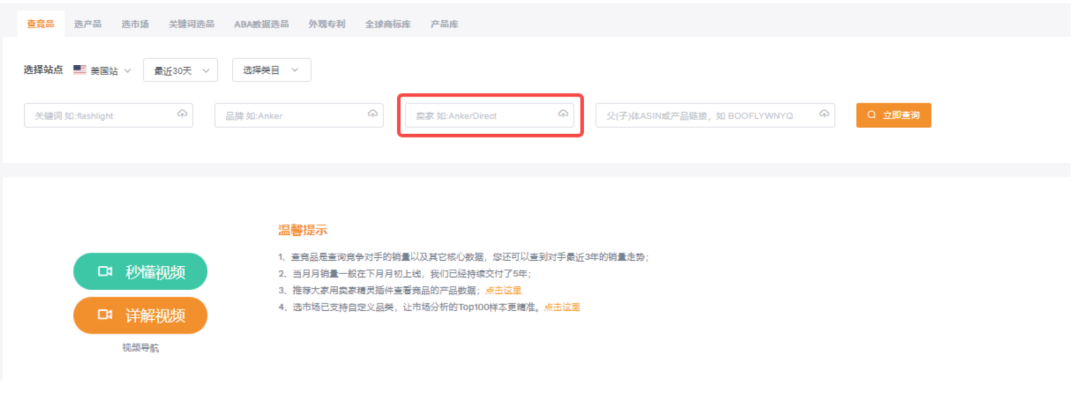Open the 选择类目 category dropdown
The image size is (1080, 396).
coord(271,70)
